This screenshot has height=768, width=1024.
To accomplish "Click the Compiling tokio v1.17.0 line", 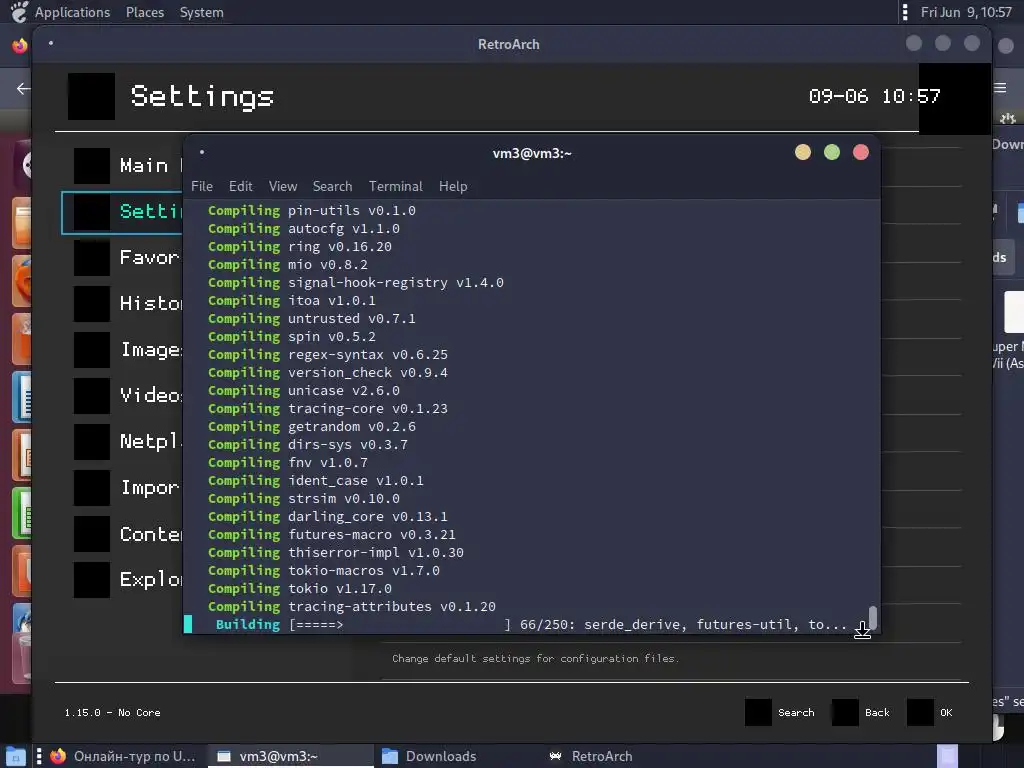I will pyautogui.click(x=300, y=588).
